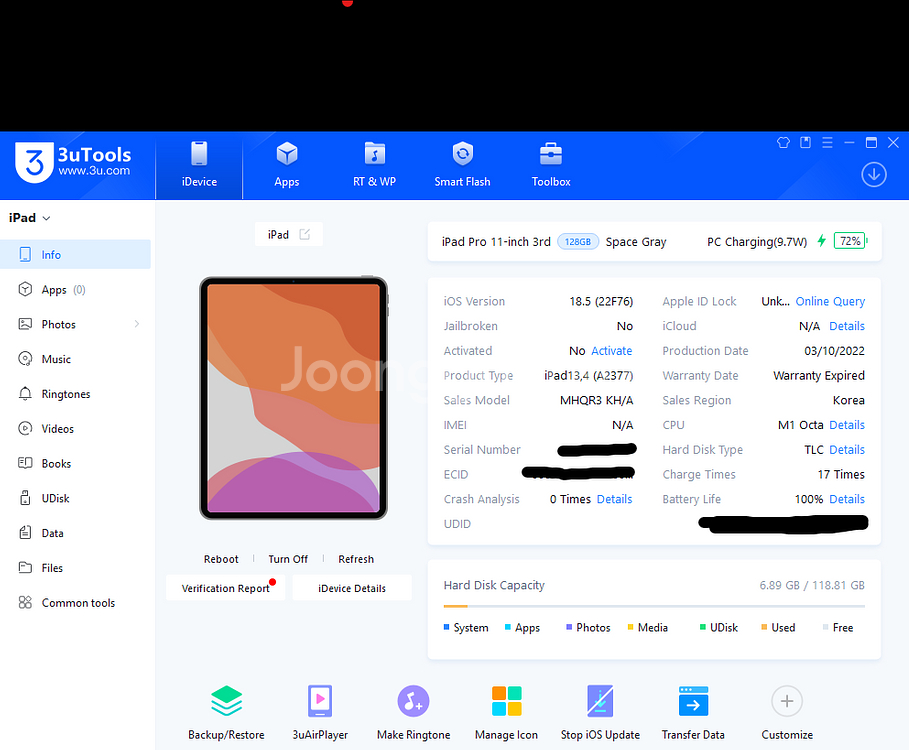Click the PC Charging(9.7W) status text
The image size is (909, 750).
(x=757, y=242)
